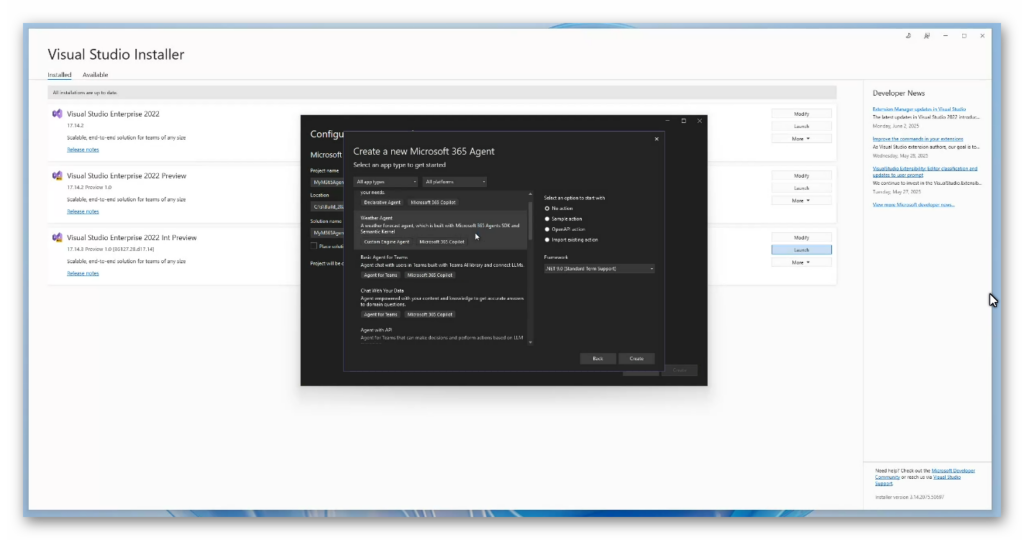
Task: Maximize the dark Configure project window
Action: (684, 121)
